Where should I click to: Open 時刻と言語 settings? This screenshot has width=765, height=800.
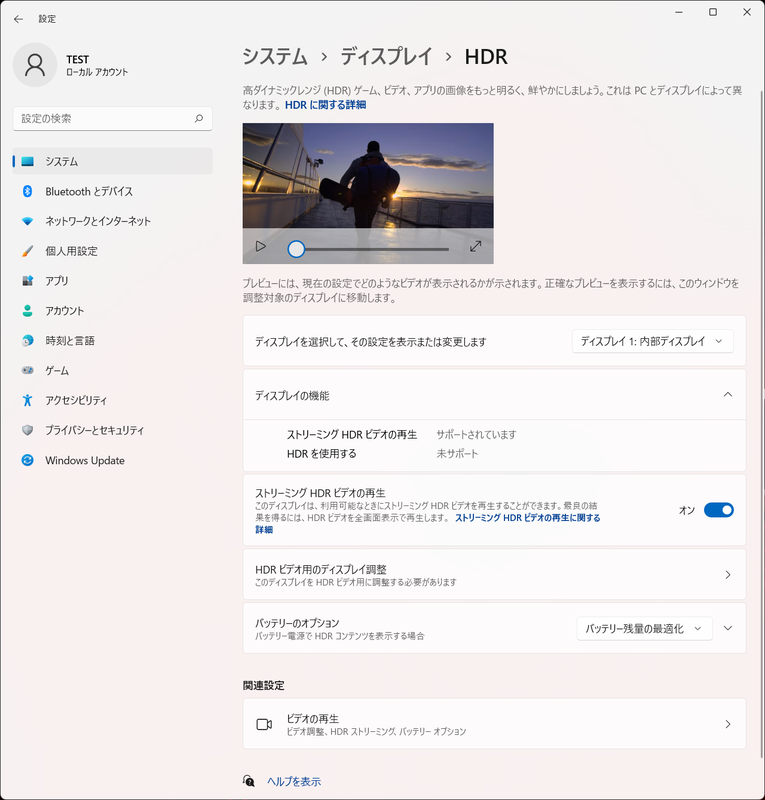tap(112, 340)
